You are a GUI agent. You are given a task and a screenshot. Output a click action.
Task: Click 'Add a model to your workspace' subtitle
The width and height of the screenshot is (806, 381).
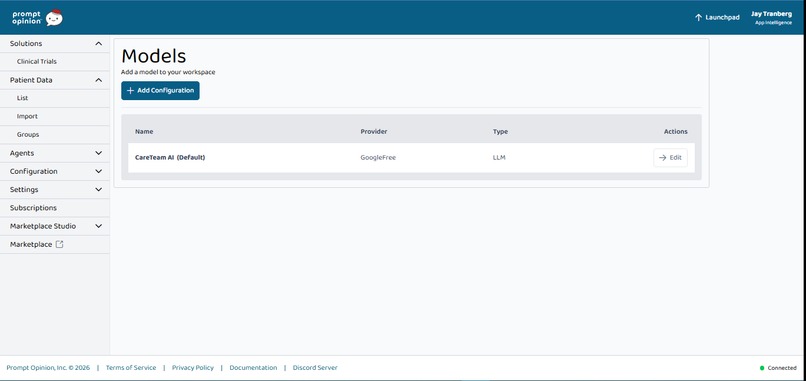click(x=168, y=72)
